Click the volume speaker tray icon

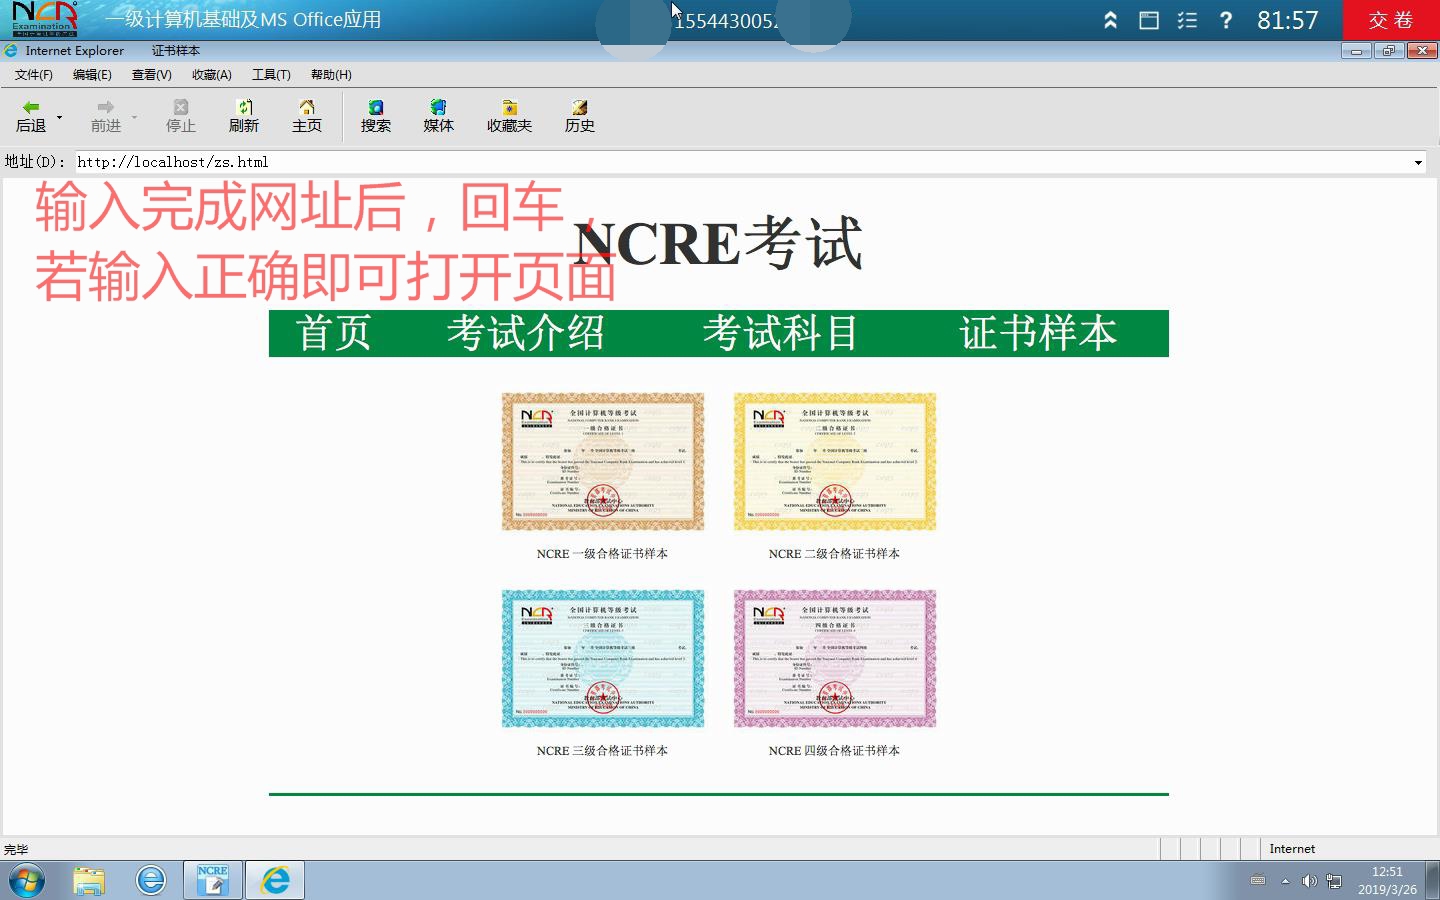coord(1309,881)
